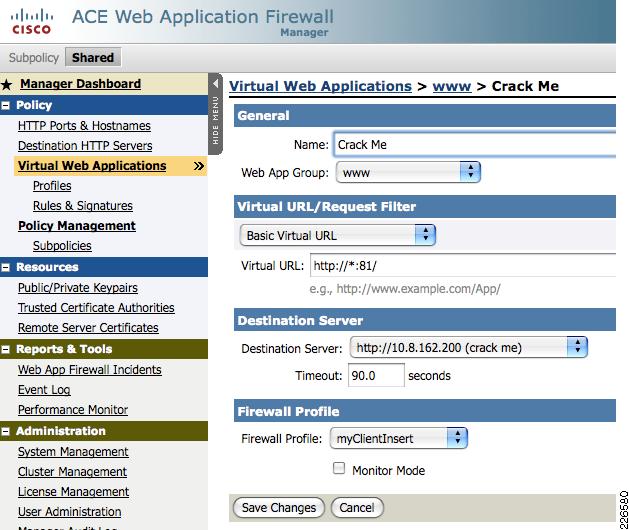Collapse the Resources section
The width and height of the screenshot is (629, 530).
6,268
